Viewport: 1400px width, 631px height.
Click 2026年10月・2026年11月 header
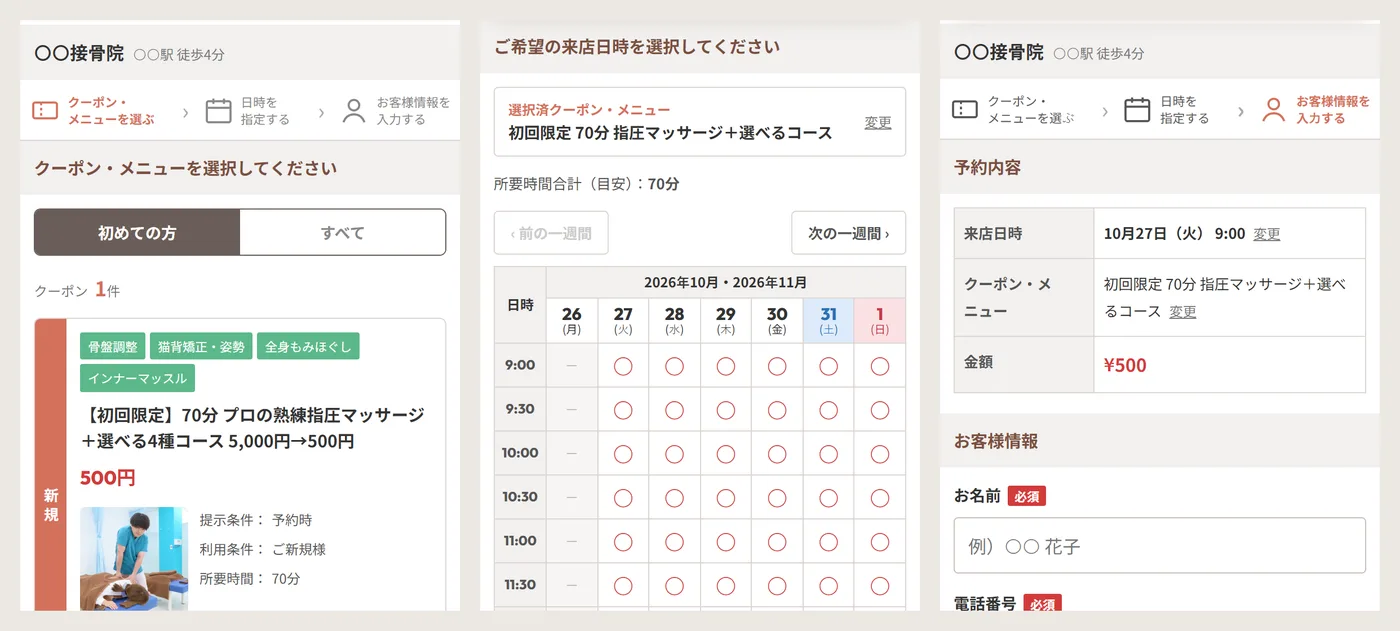click(726, 283)
